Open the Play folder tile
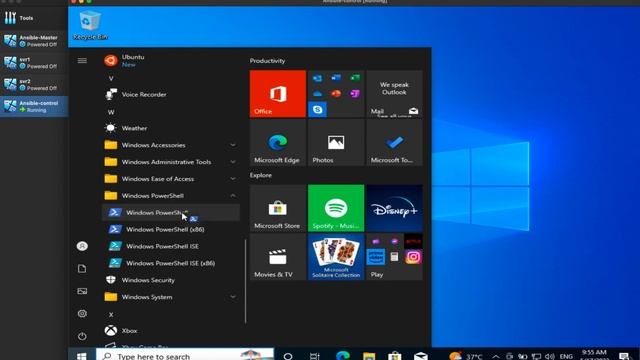640x360 pixels. (394, 257)
